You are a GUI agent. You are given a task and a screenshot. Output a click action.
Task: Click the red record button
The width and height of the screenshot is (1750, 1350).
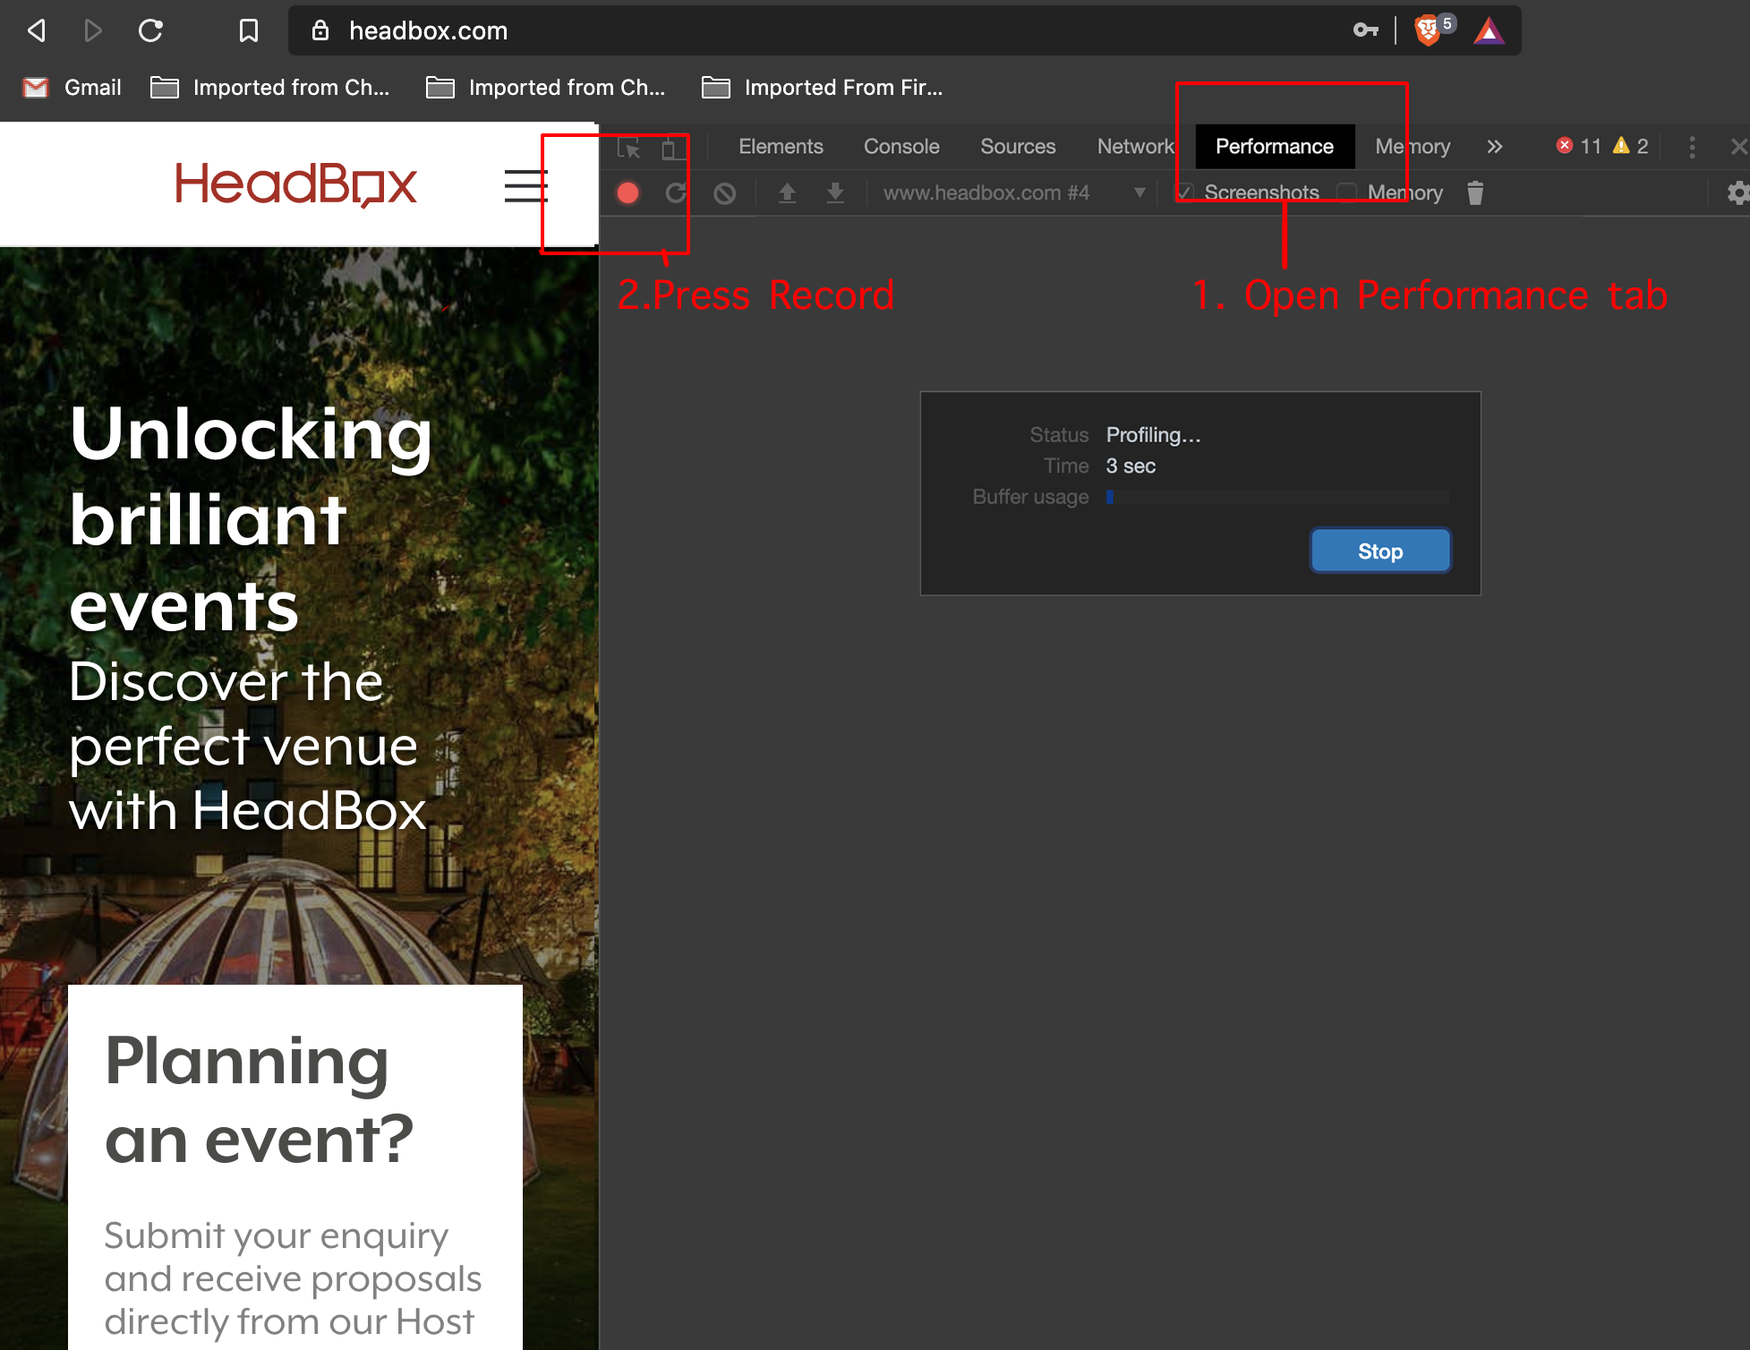click(628, 193)
